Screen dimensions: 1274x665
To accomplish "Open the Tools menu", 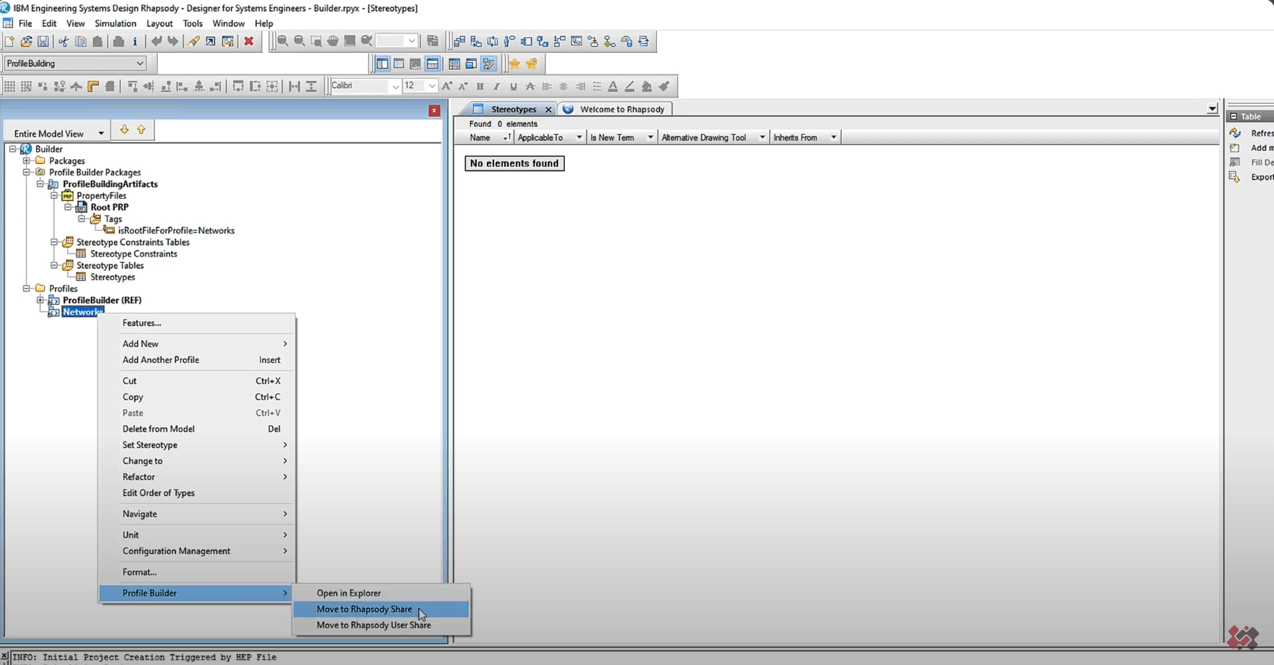I will tap(192, 23).
